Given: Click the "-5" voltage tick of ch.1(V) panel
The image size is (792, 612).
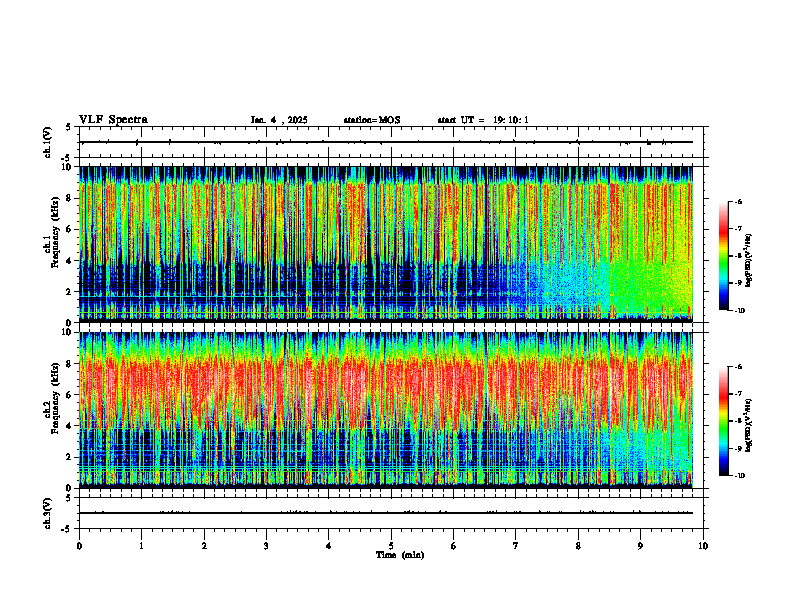Looking at the screenshot, I should pyautogui.click(x=67, y=158).
